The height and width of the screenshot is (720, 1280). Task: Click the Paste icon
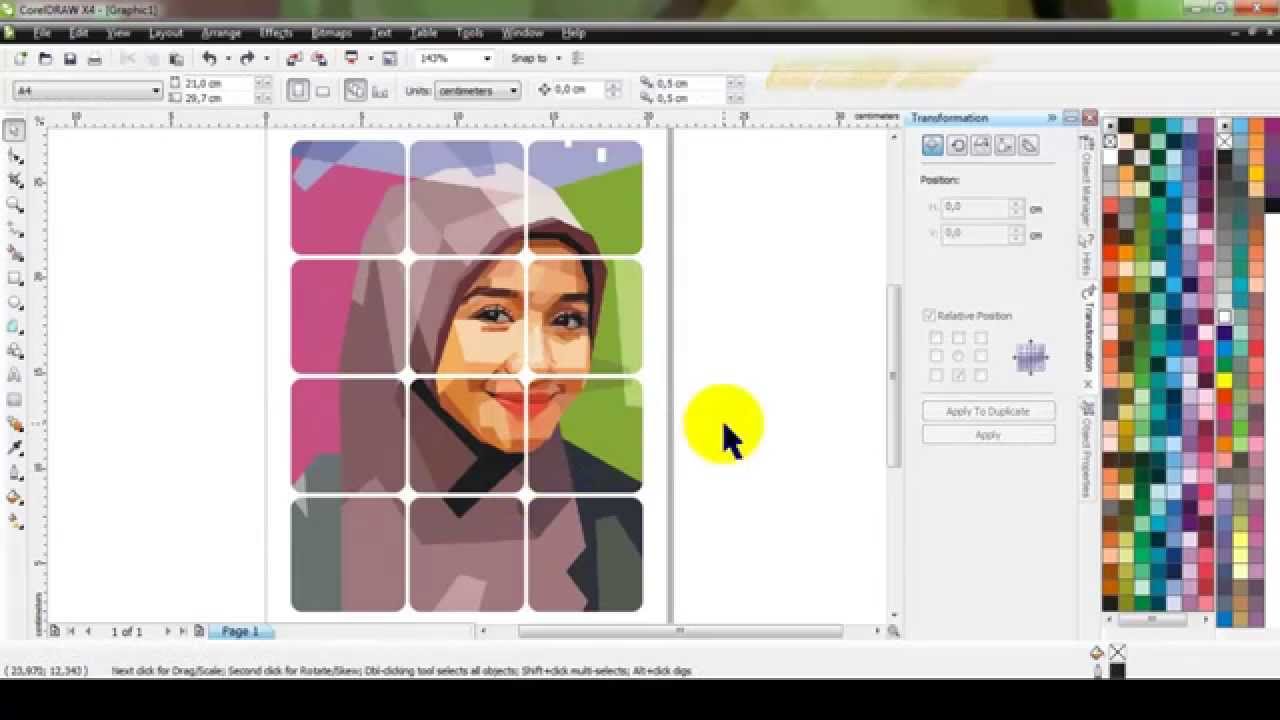pos(176,59)
